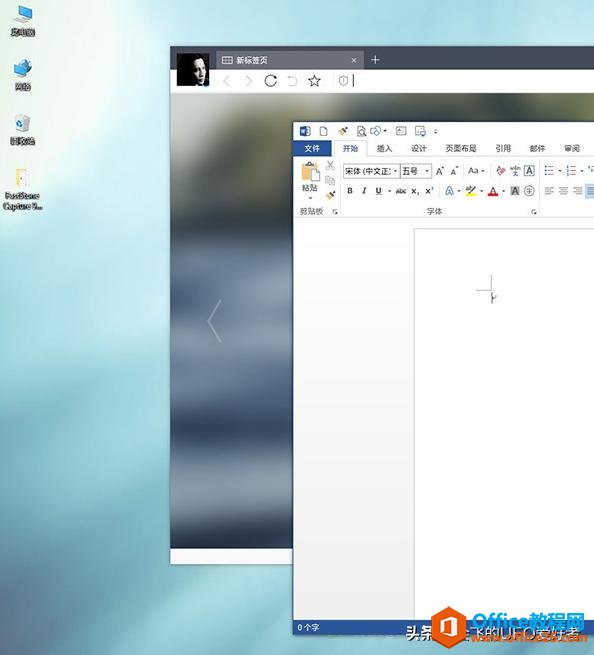
Task: Increase font size with Grow Font icon
Action: pos(440,171)
